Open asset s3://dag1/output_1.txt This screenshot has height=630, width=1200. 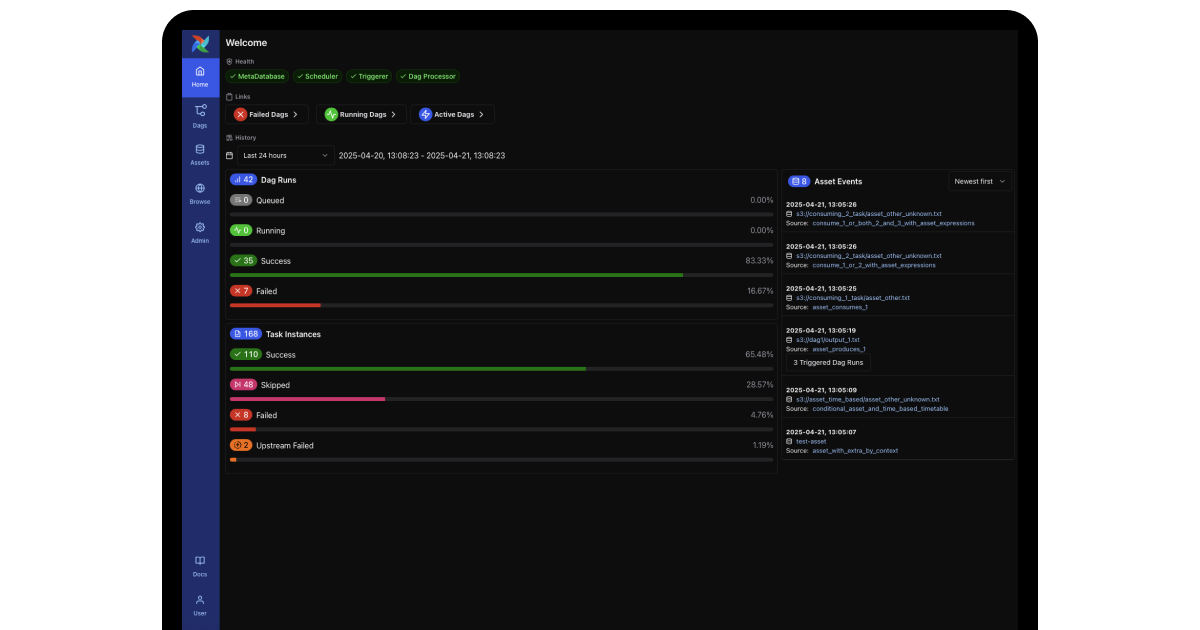tap(828, 340)
